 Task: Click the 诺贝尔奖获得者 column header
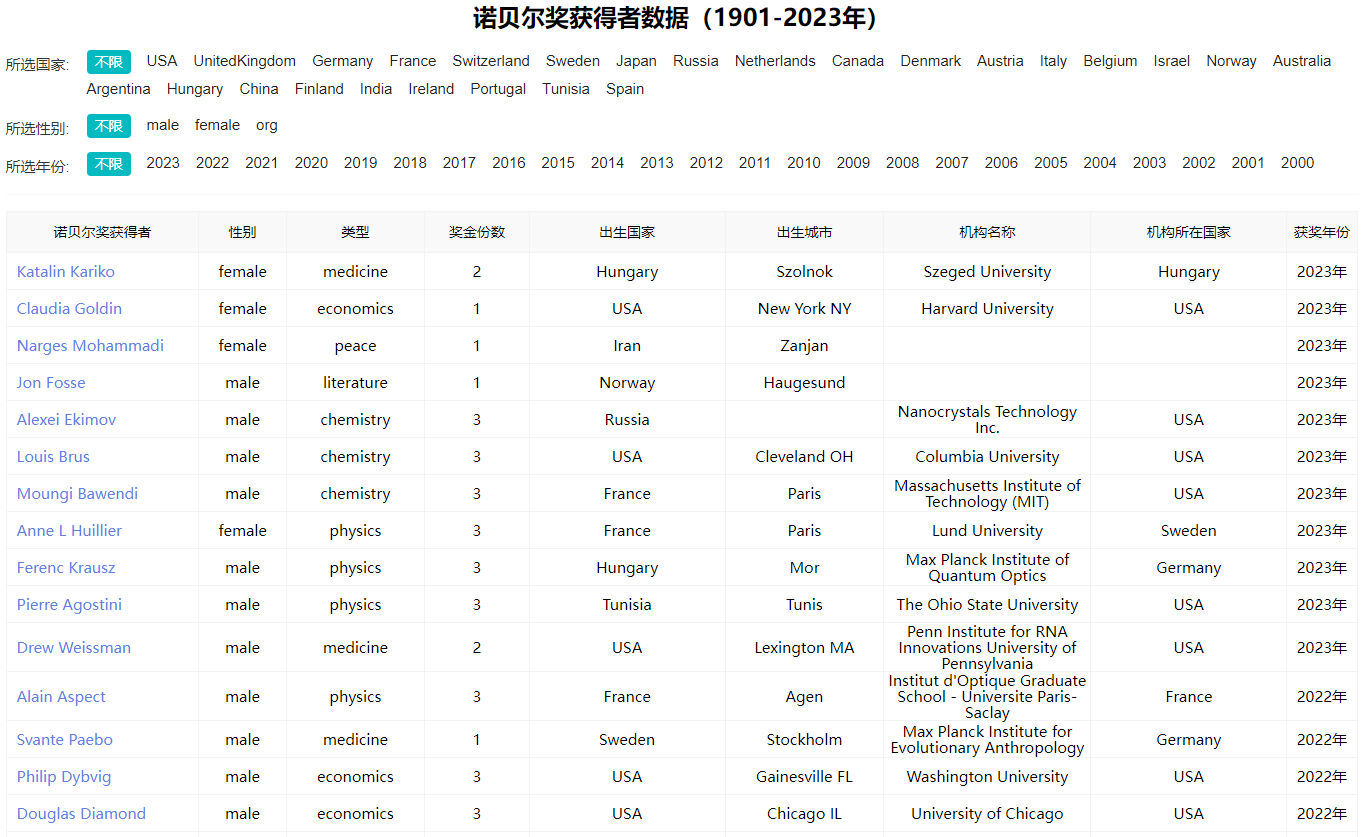pyautogui.click(x=102, y=232)
